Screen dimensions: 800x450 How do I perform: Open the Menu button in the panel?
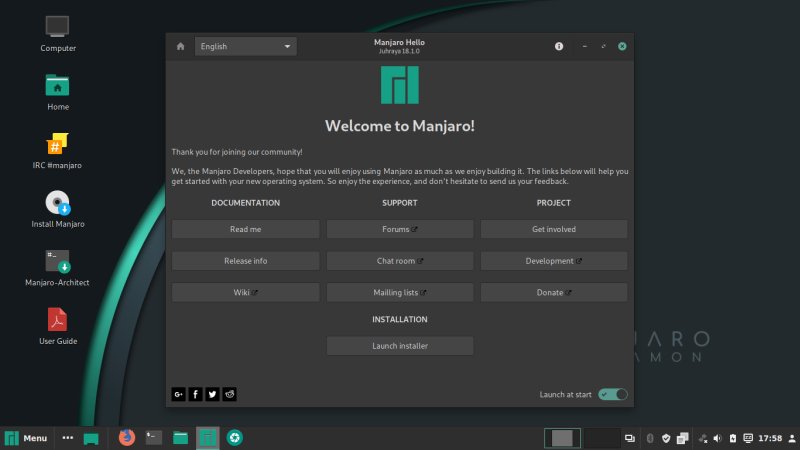(26, 438)
